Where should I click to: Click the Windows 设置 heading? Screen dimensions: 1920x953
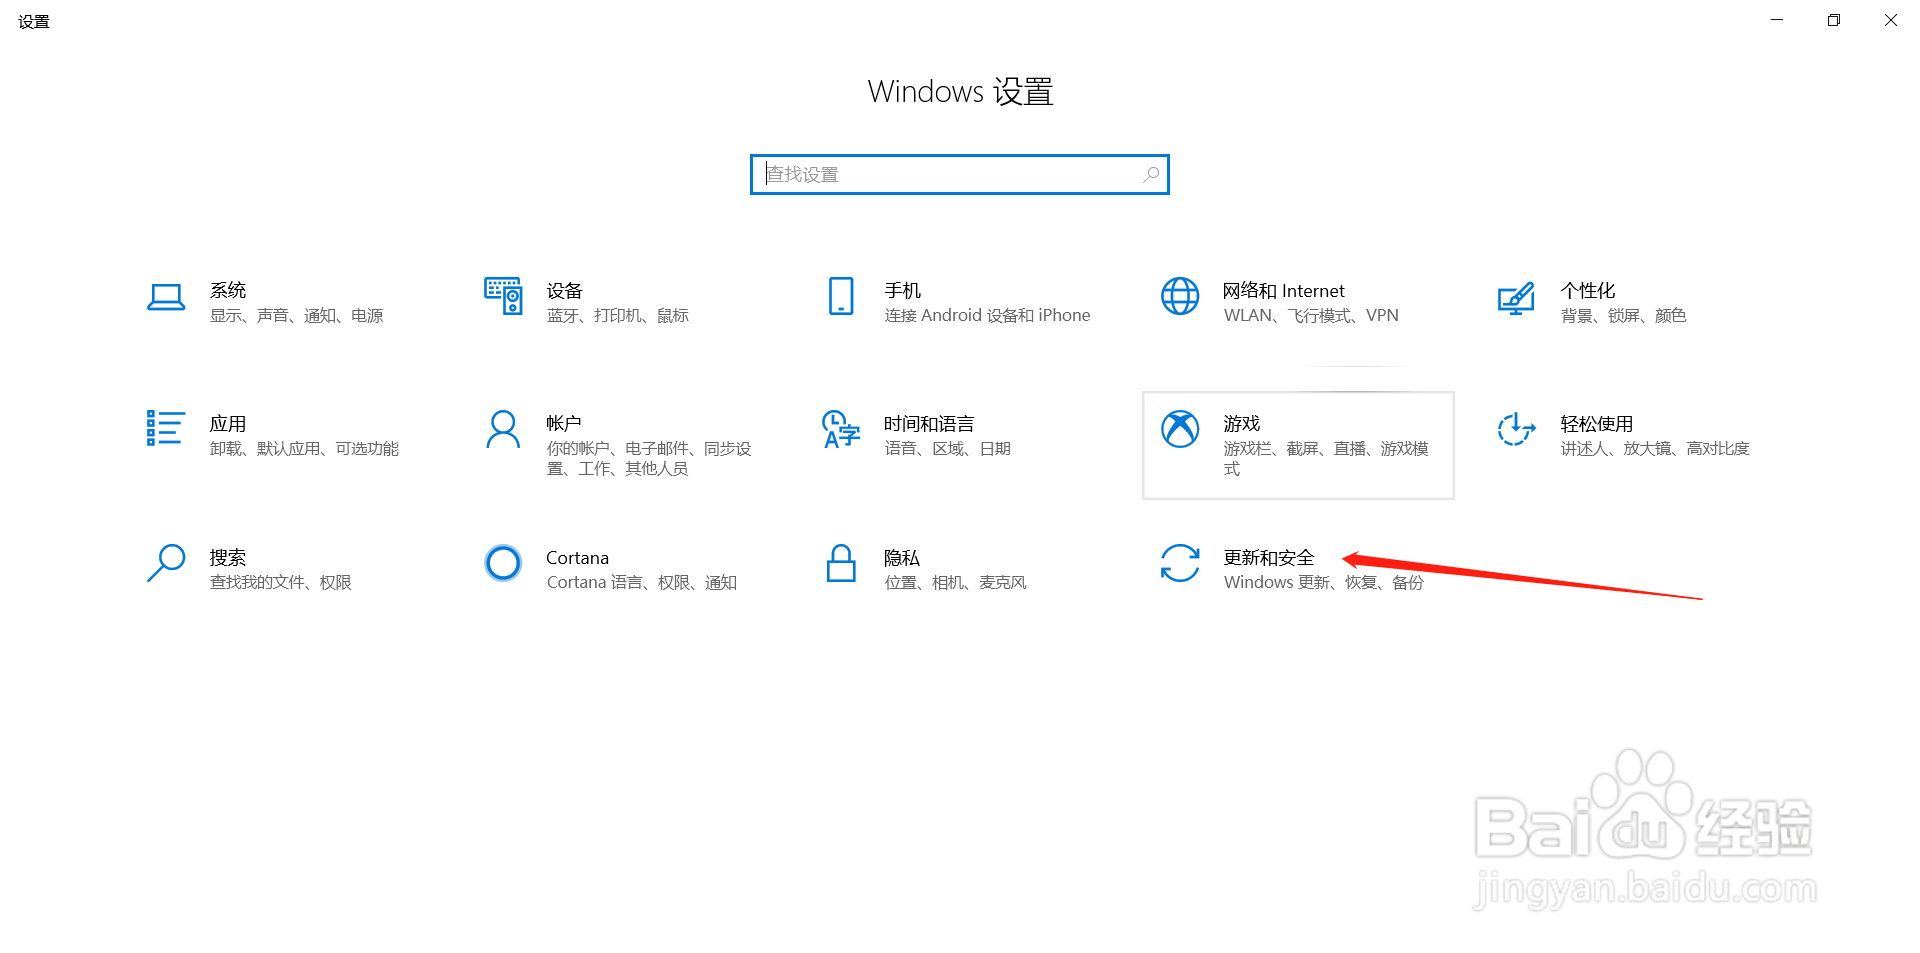tap(960, 91)
